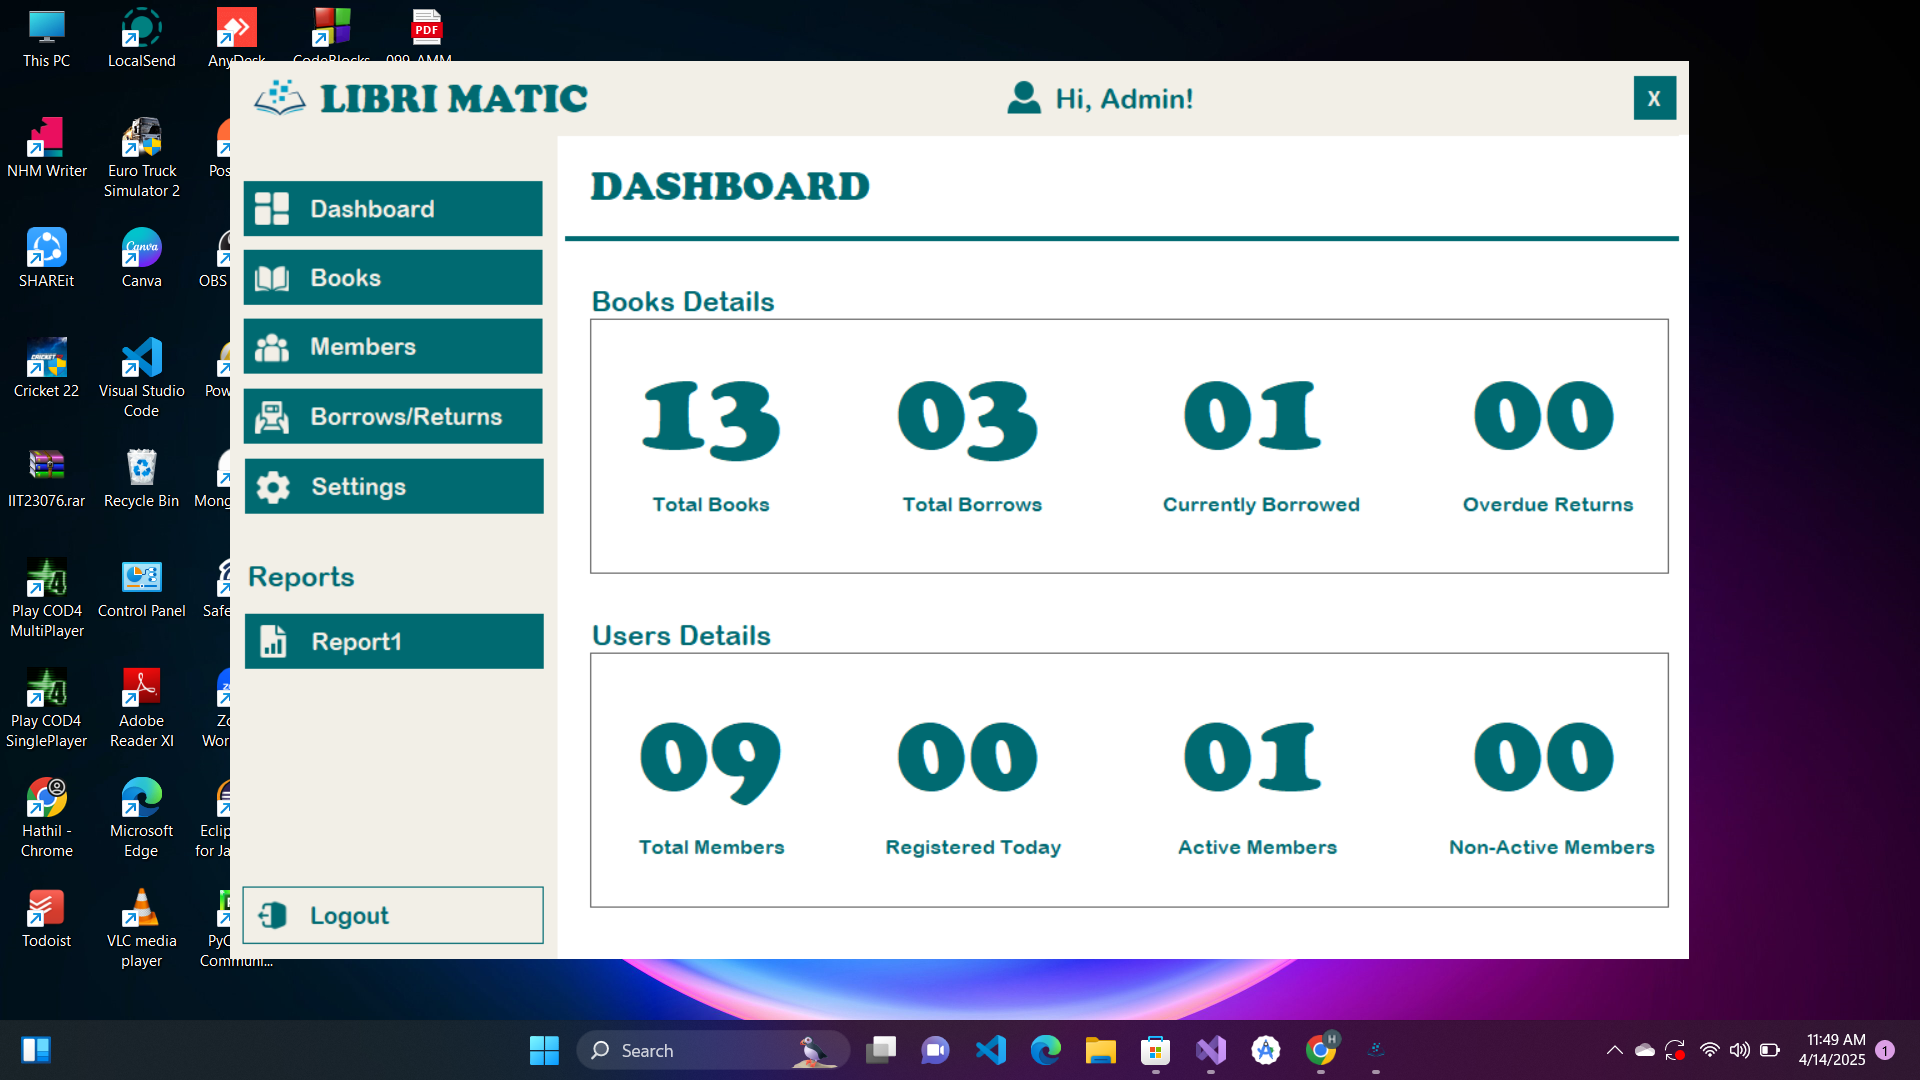Select the SHAREit desktop shortcut

(x=47, y=259)
